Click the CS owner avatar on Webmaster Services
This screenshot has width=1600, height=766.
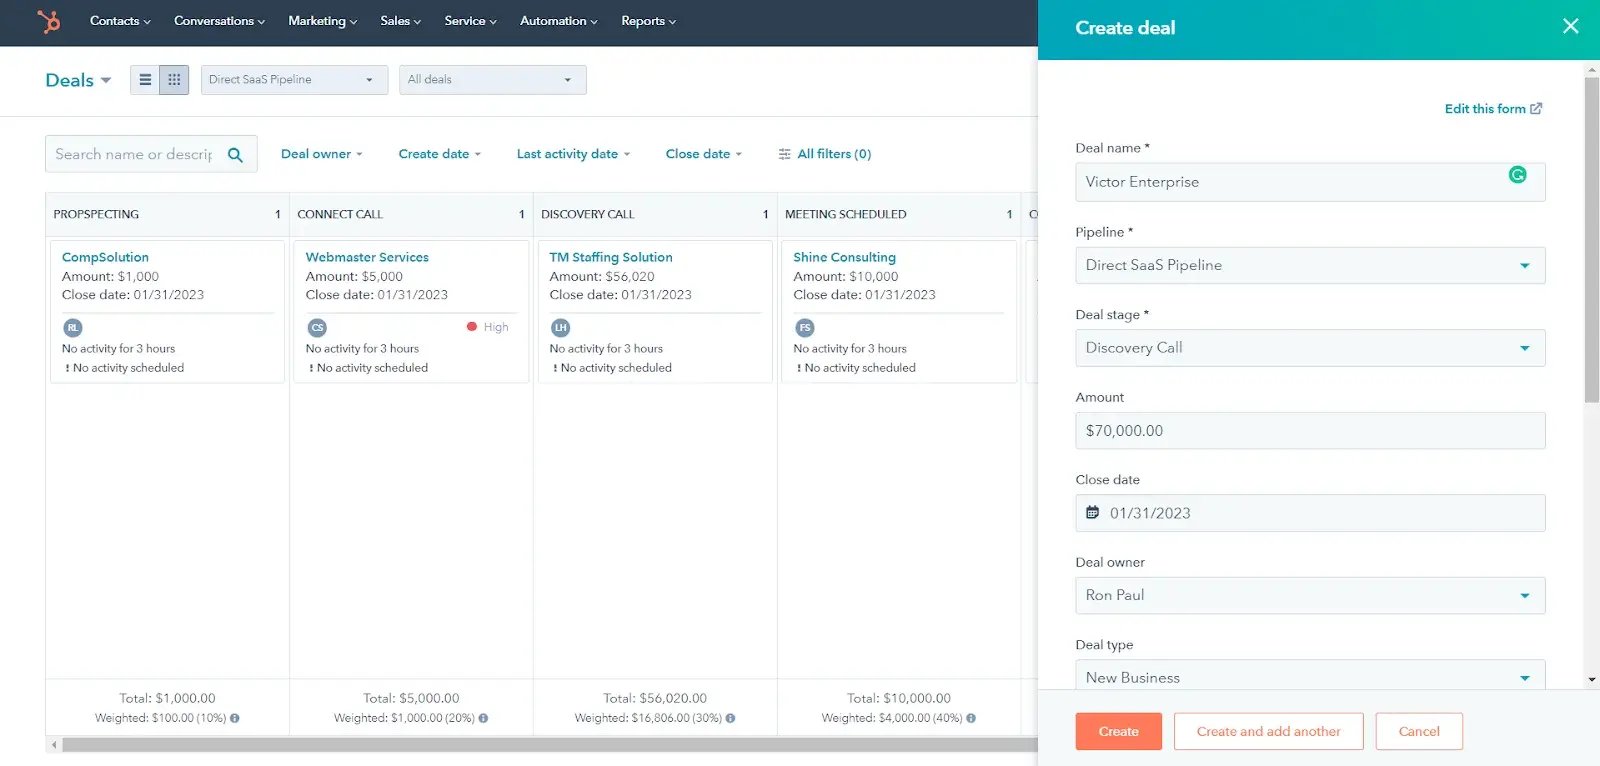[317, 328]
